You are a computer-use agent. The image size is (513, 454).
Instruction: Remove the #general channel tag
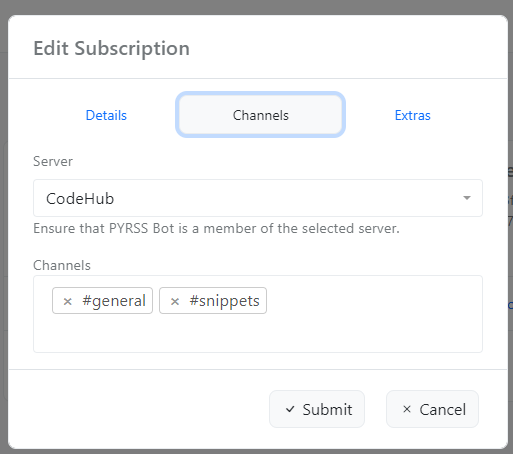click(68, 301)
